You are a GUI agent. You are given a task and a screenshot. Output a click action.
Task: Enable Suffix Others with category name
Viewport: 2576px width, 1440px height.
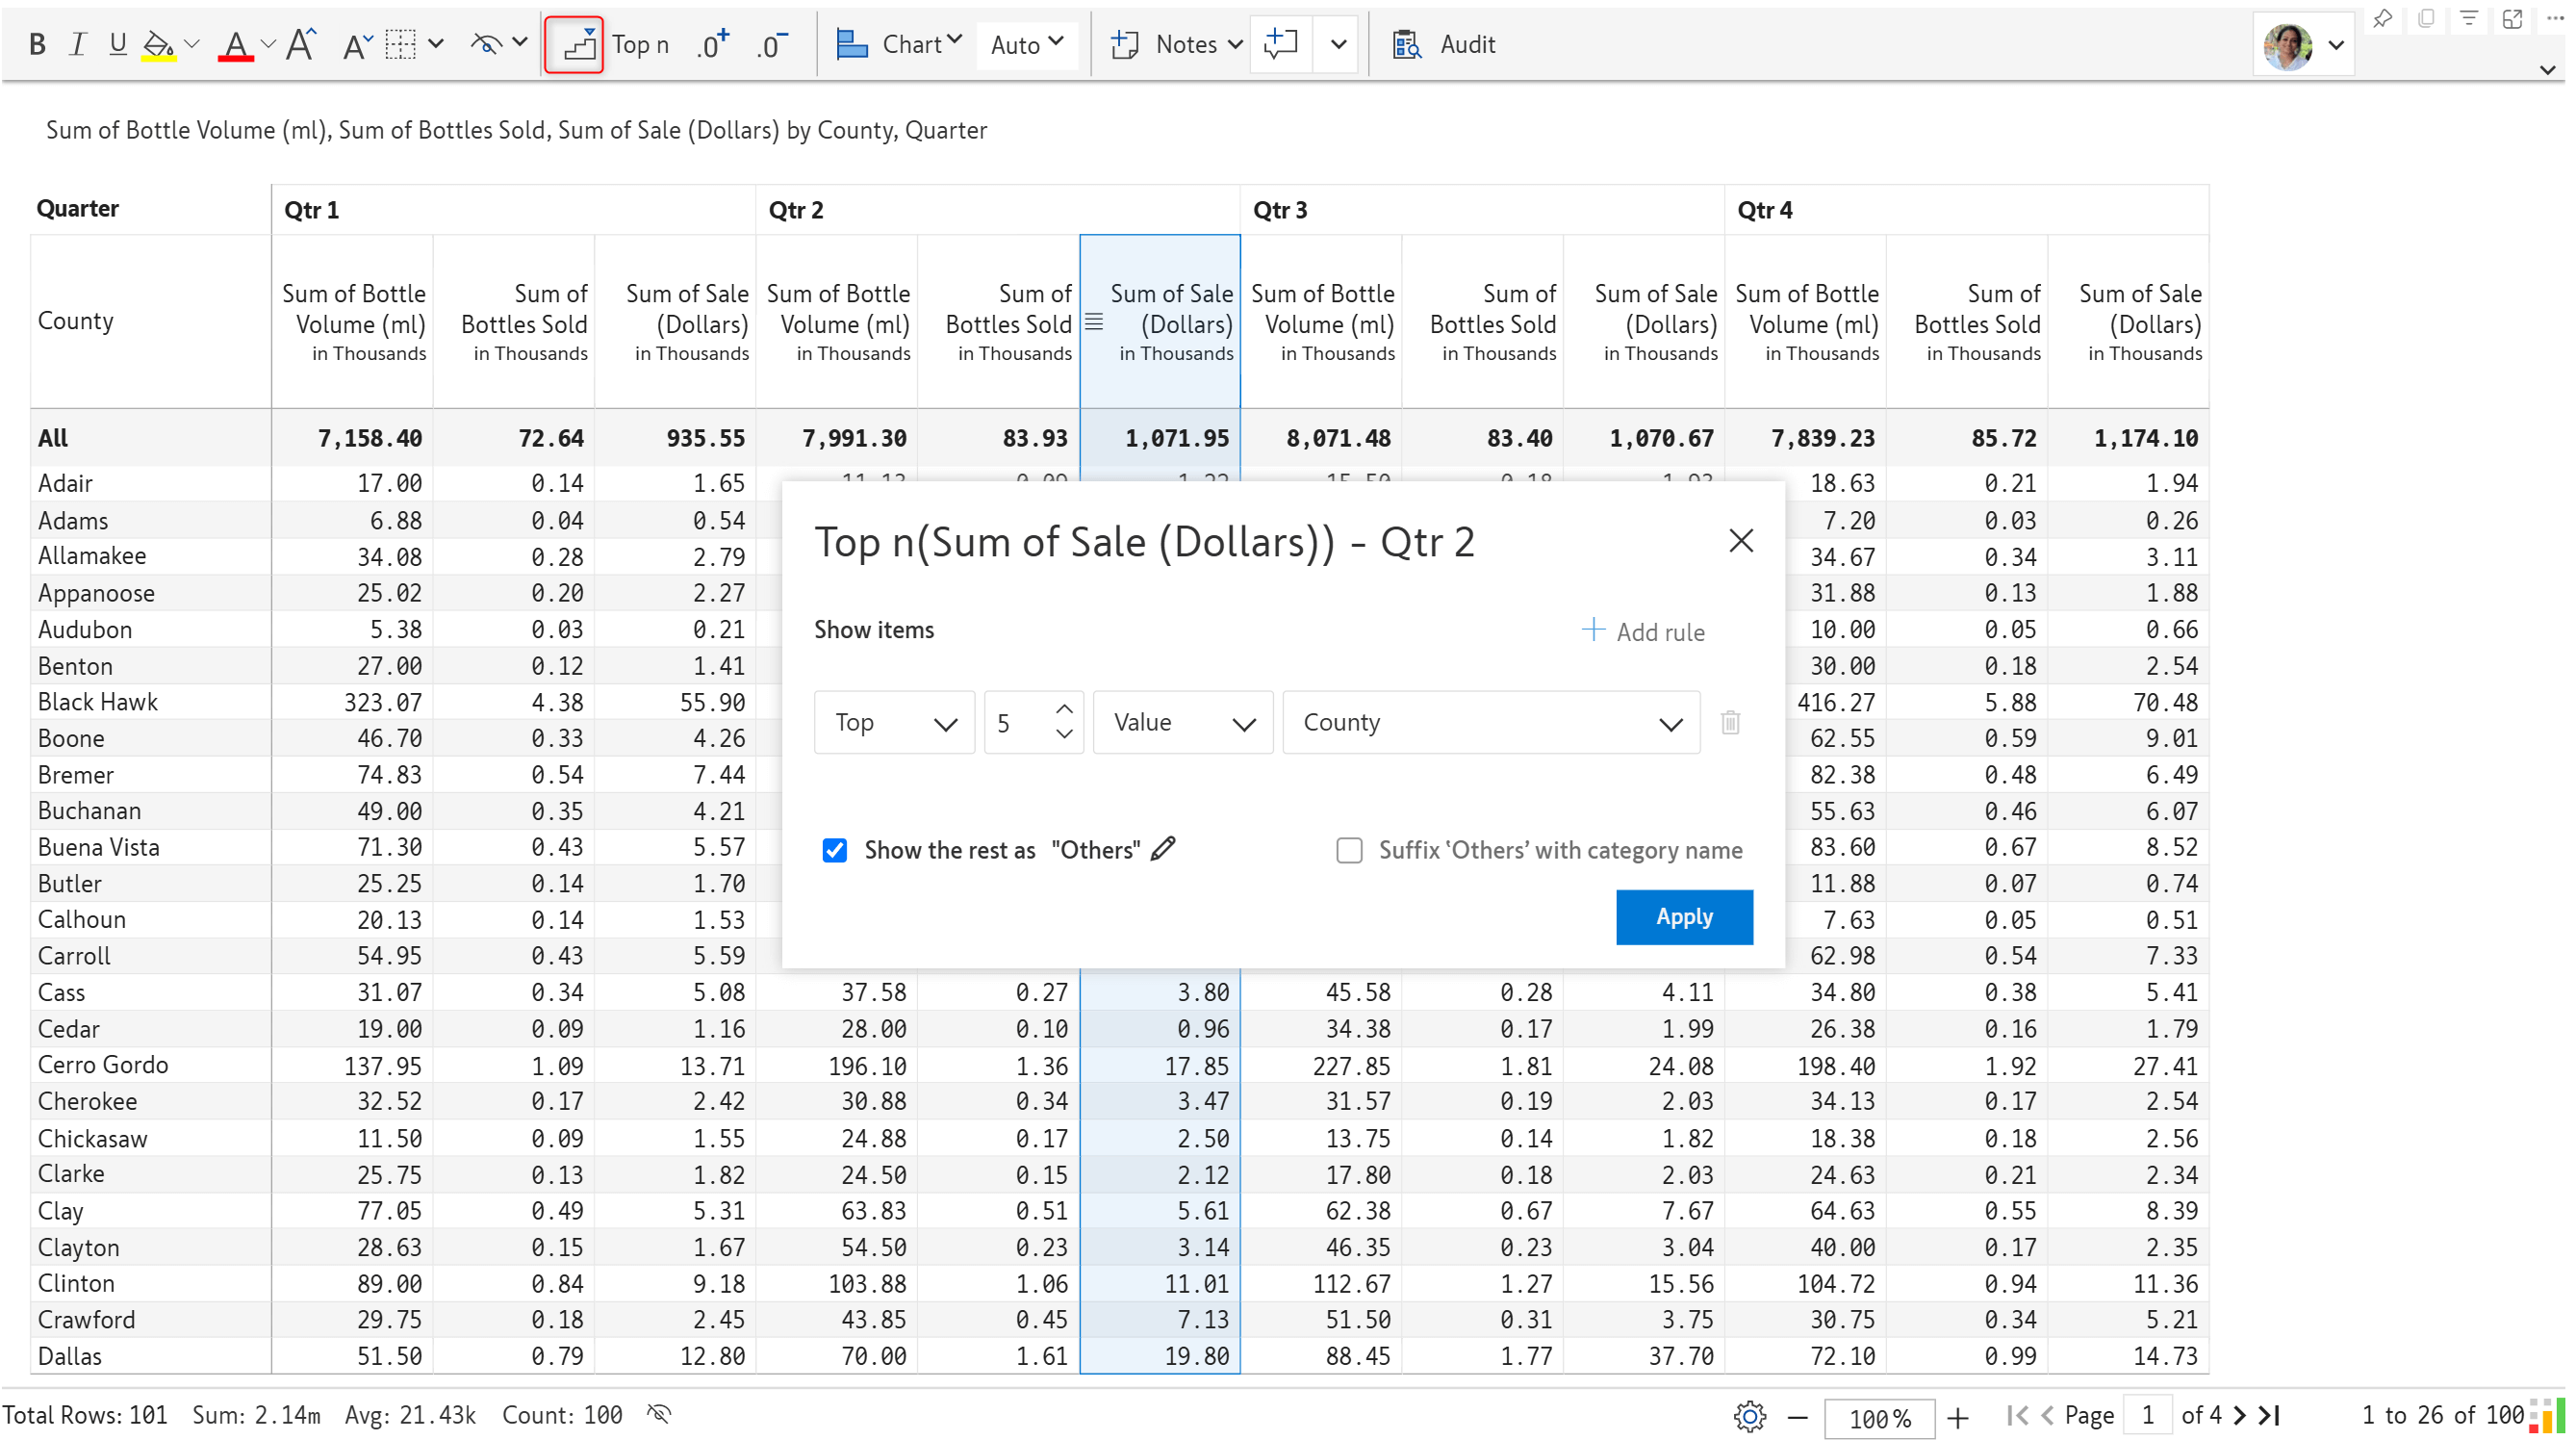tap(1350, 849)
